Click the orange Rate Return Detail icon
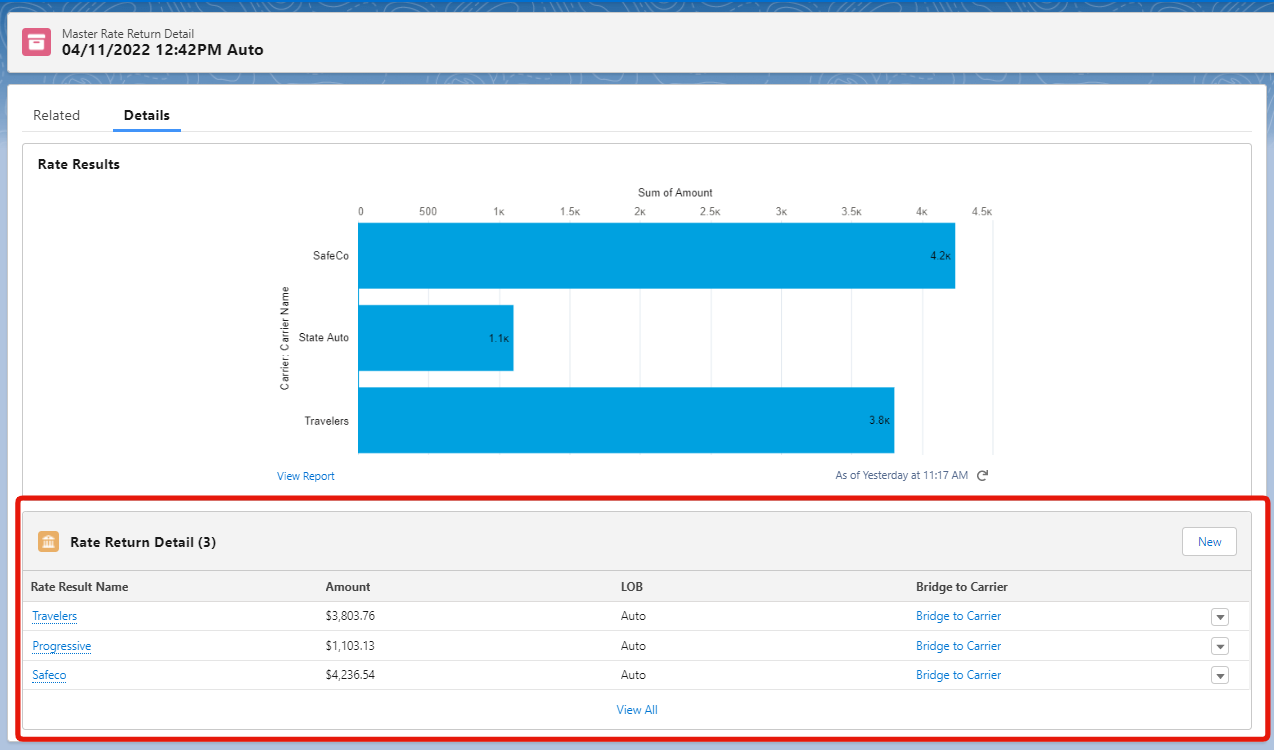Viewport: 1274px width, 750px height. click(48, 542)
